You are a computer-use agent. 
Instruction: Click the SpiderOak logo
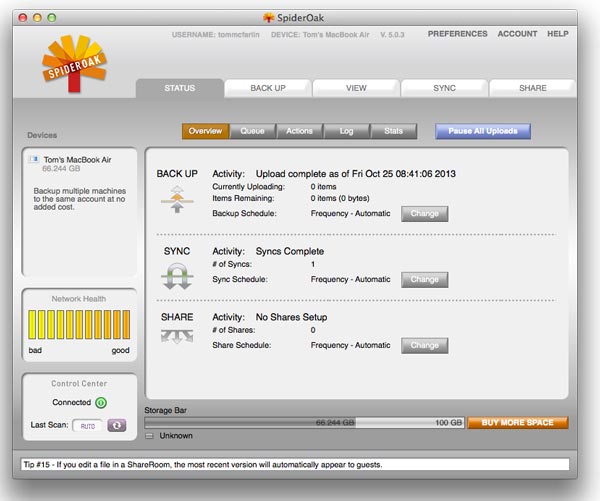click(74, 64)
